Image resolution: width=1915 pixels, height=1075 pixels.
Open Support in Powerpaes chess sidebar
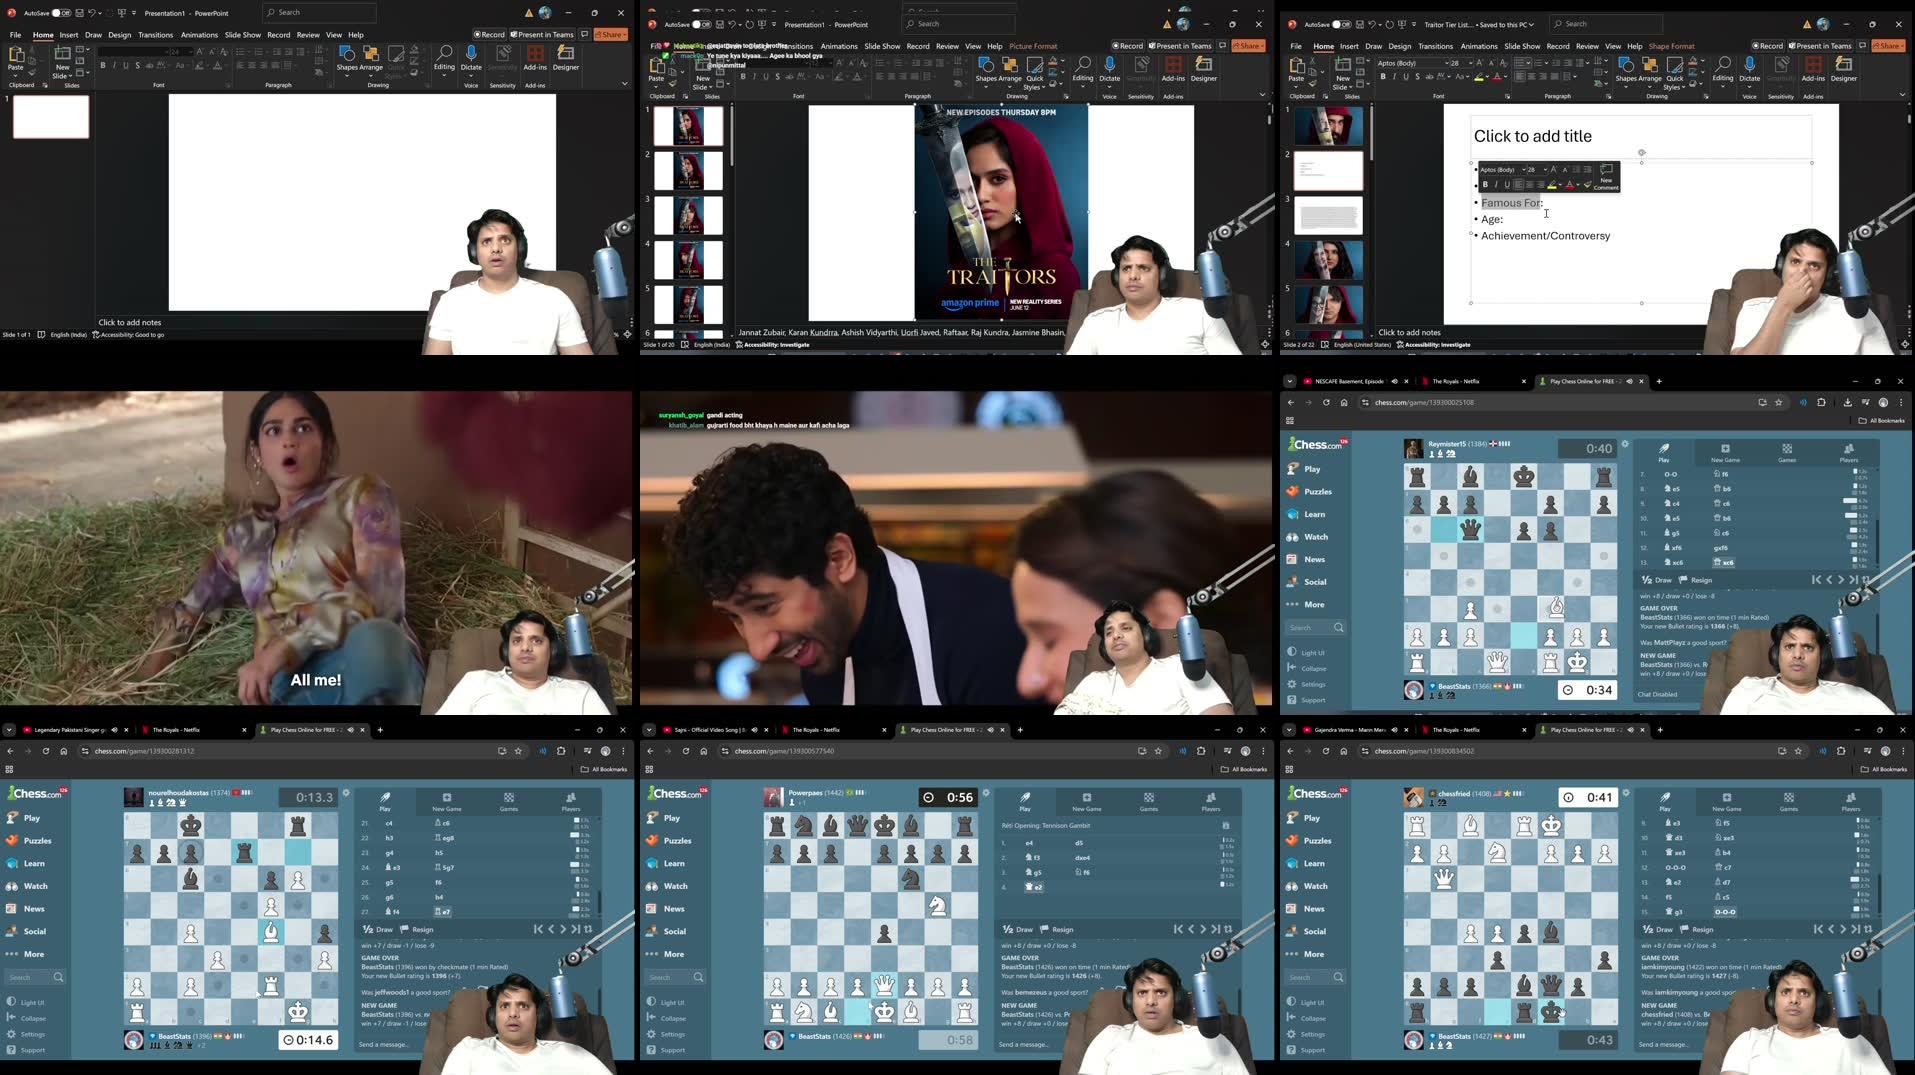(666, 1050)
